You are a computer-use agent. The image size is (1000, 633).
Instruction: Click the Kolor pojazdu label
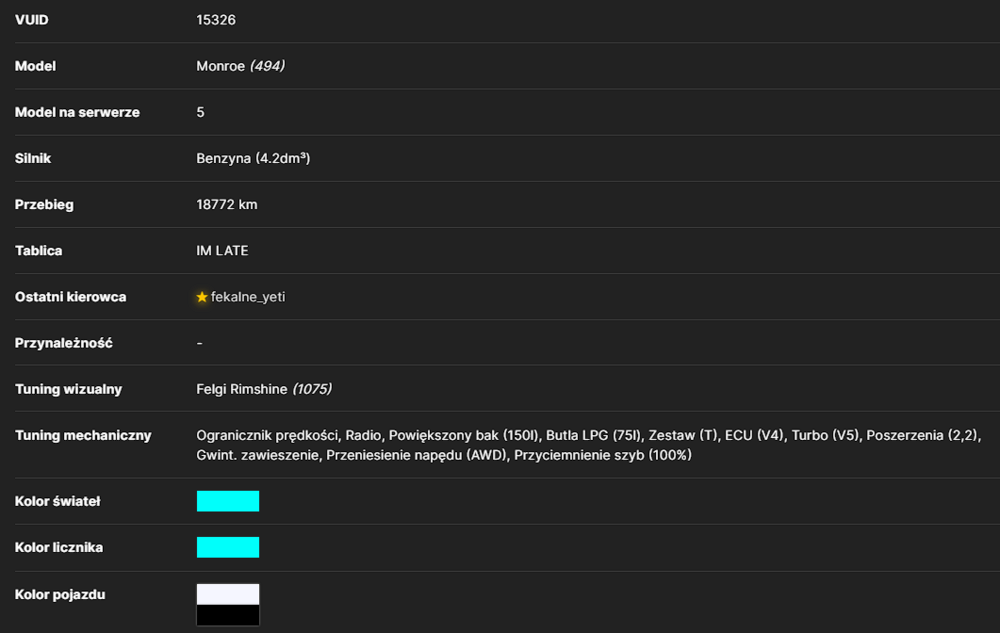[x=60, y=594]
